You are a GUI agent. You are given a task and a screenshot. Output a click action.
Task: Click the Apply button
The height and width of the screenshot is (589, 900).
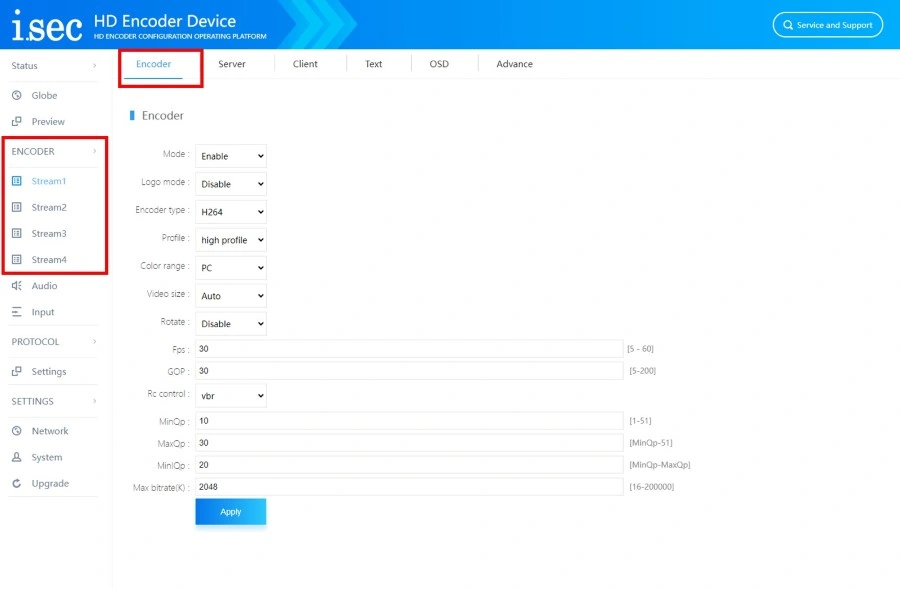point(231,512)
